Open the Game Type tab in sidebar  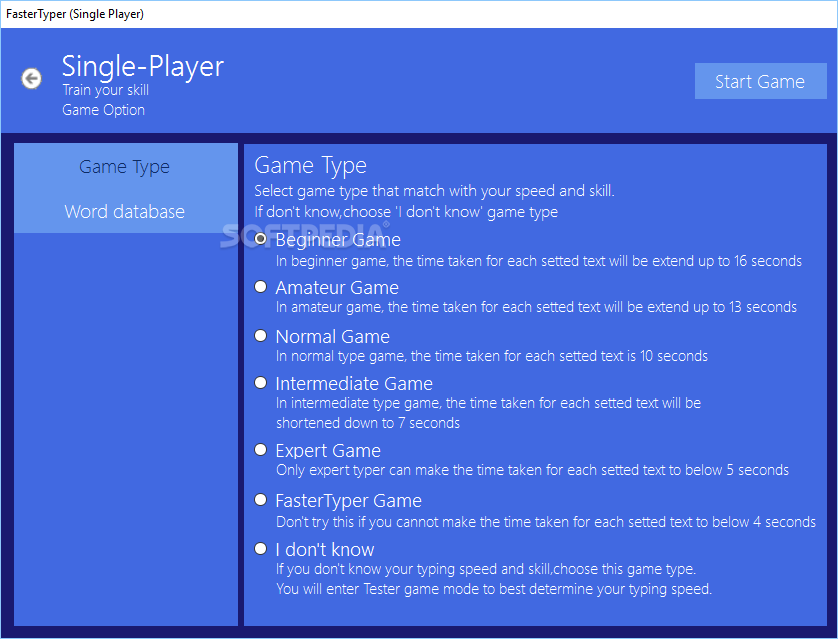click(x=125, y=167)
